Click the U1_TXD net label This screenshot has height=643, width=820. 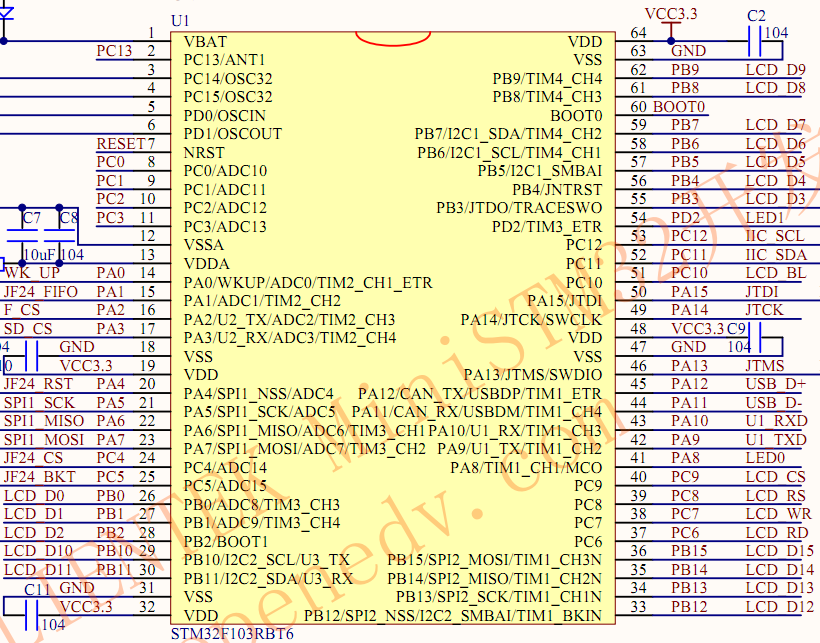tap(776, 440)
